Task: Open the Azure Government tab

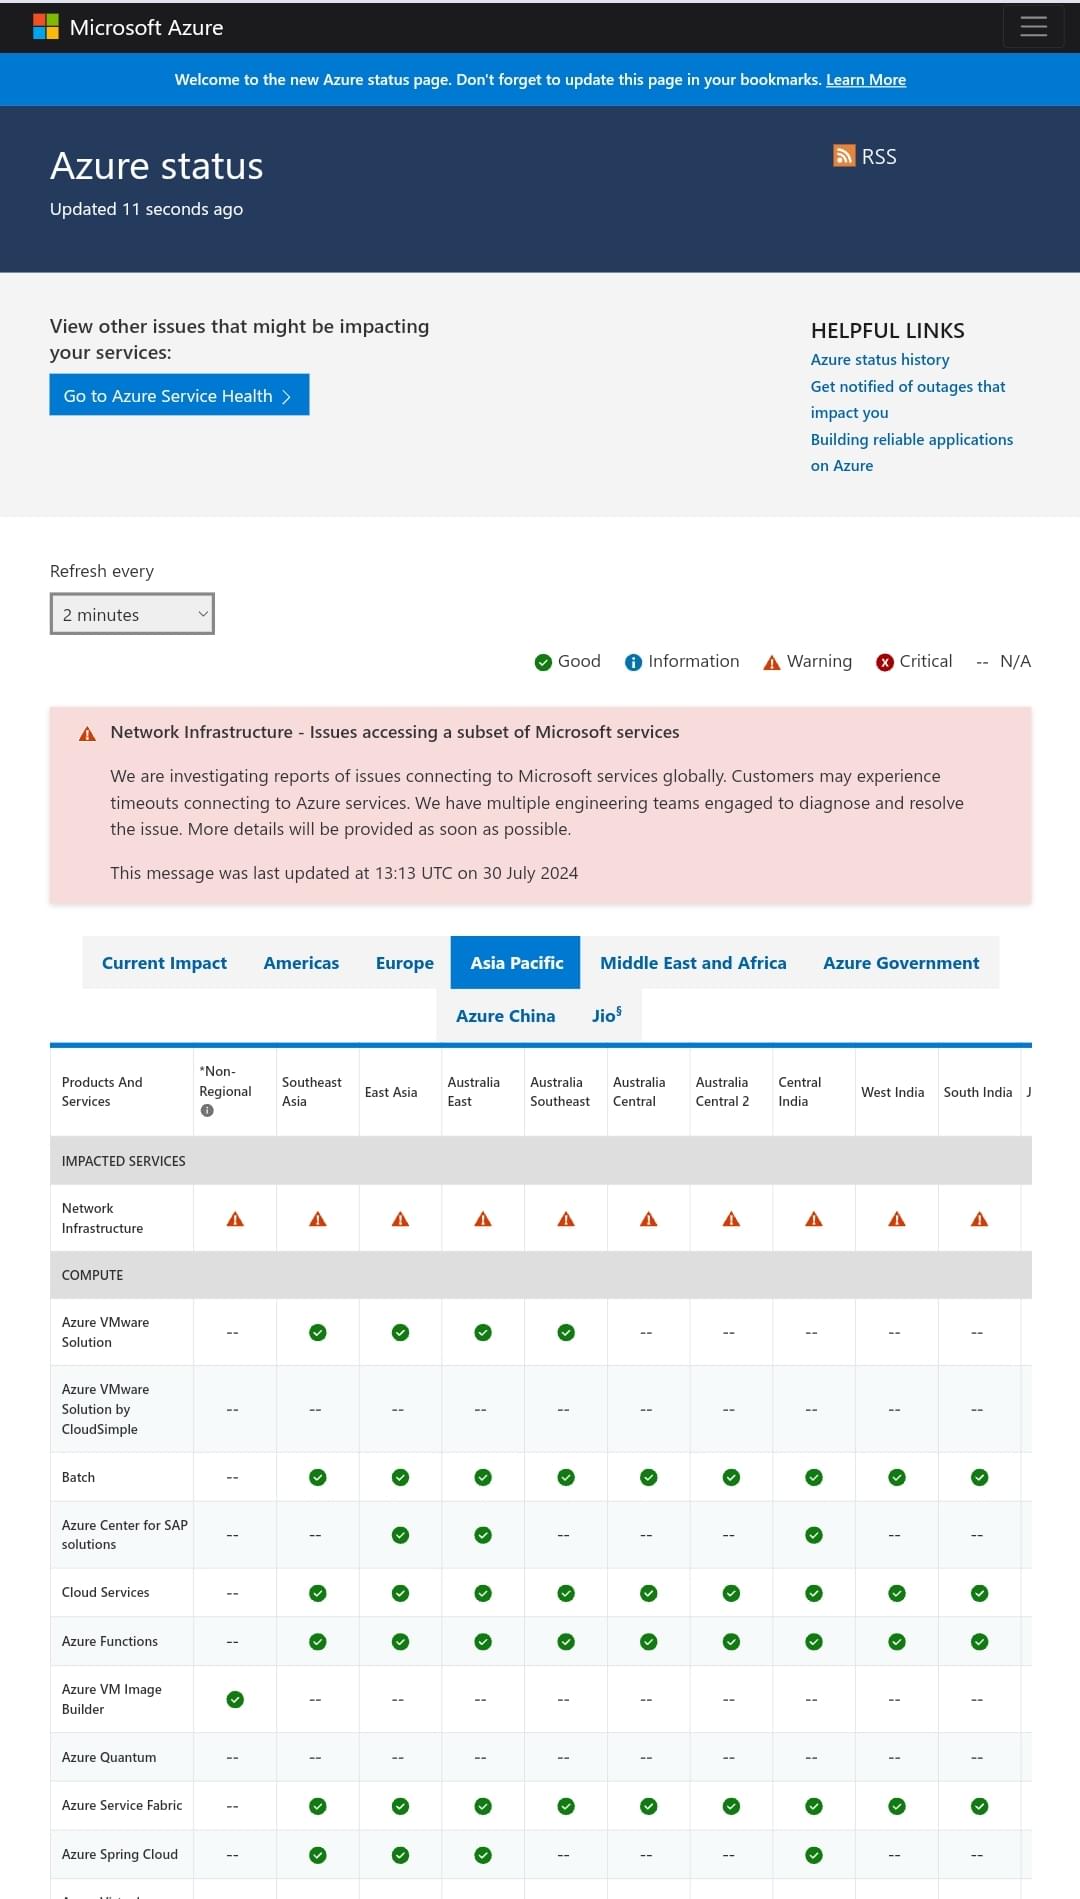Action: pos(901,963)
